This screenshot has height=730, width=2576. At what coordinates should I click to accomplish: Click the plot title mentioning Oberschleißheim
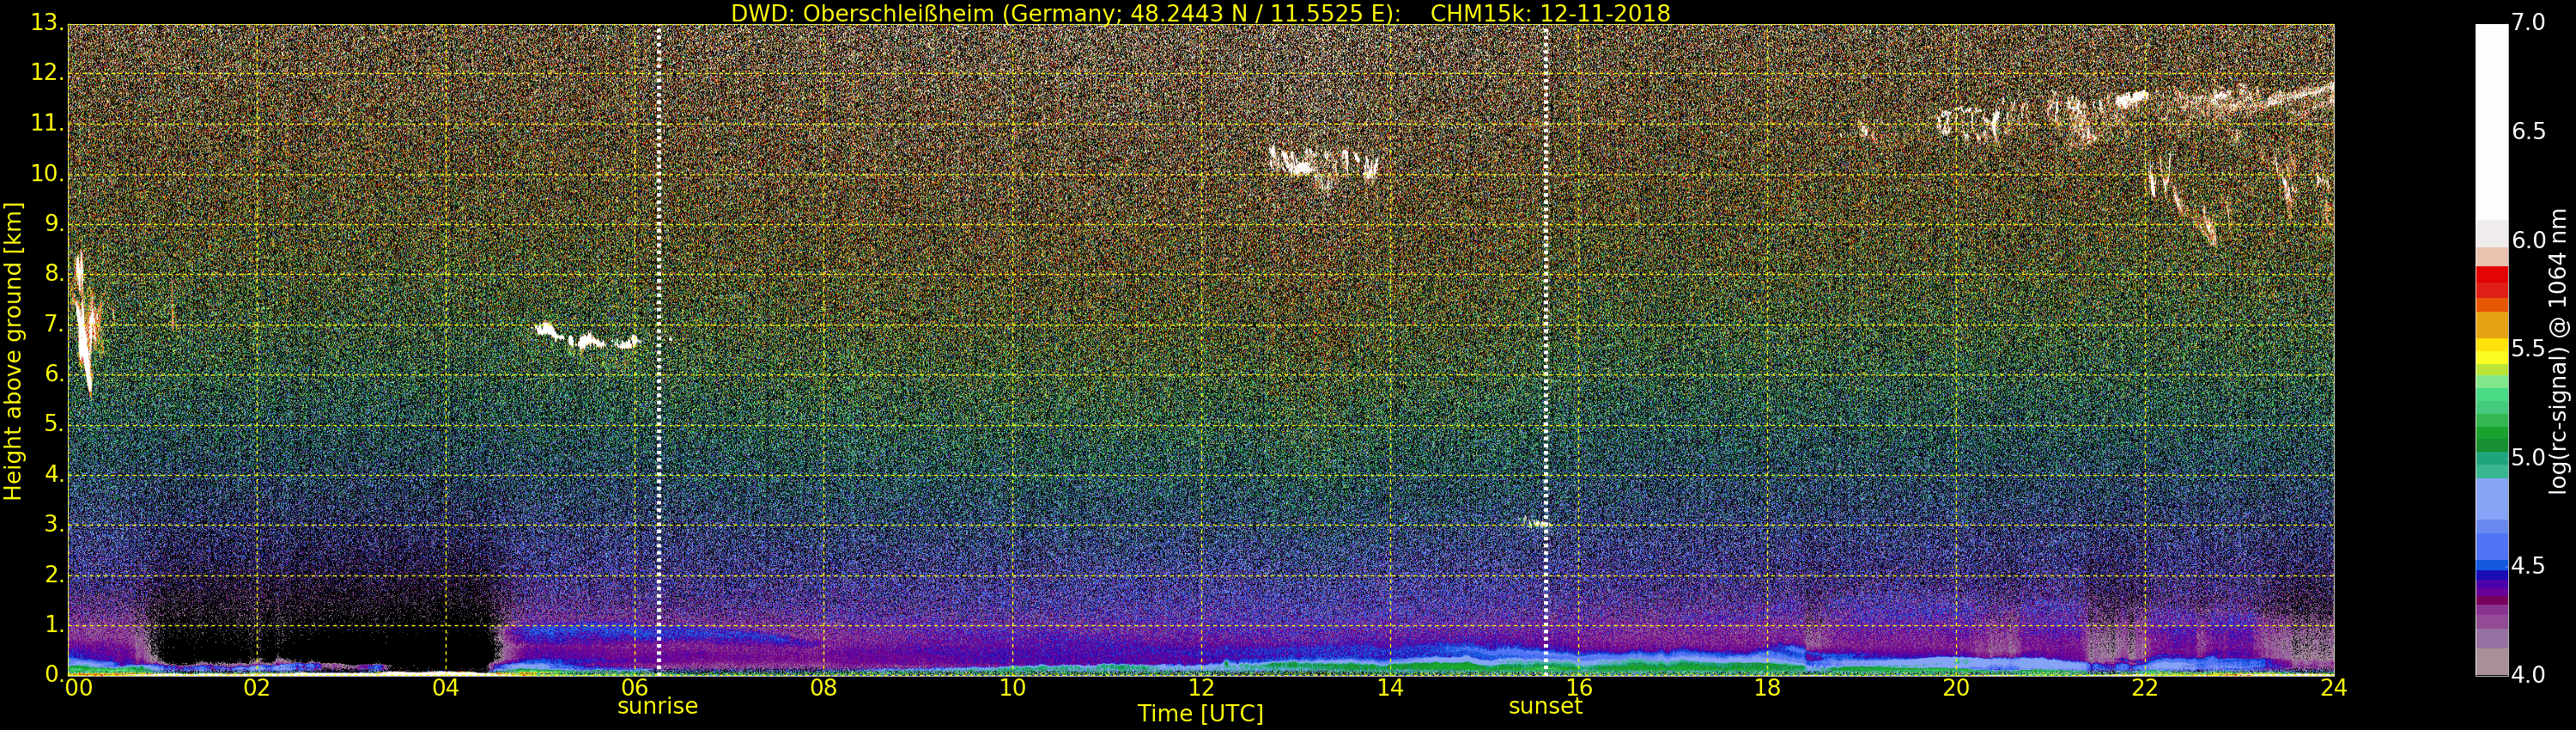pos(1200,13)
